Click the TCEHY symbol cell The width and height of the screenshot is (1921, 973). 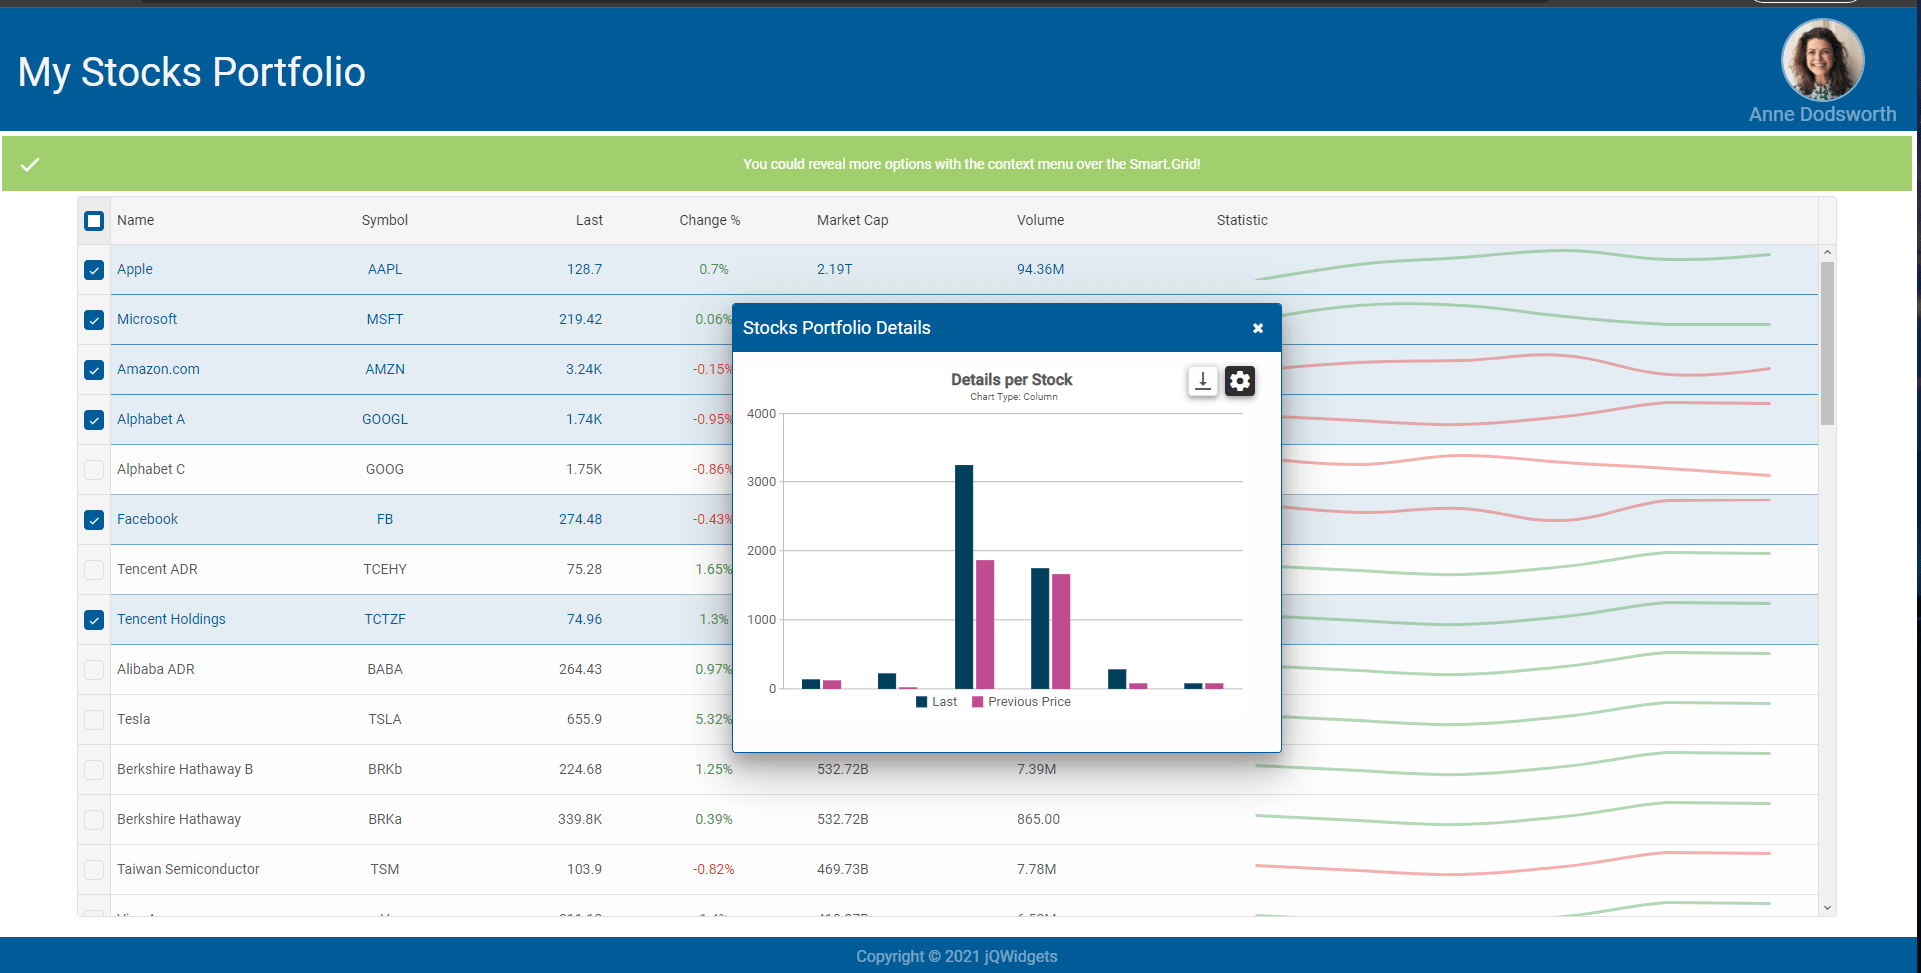[x=385, y=569]
